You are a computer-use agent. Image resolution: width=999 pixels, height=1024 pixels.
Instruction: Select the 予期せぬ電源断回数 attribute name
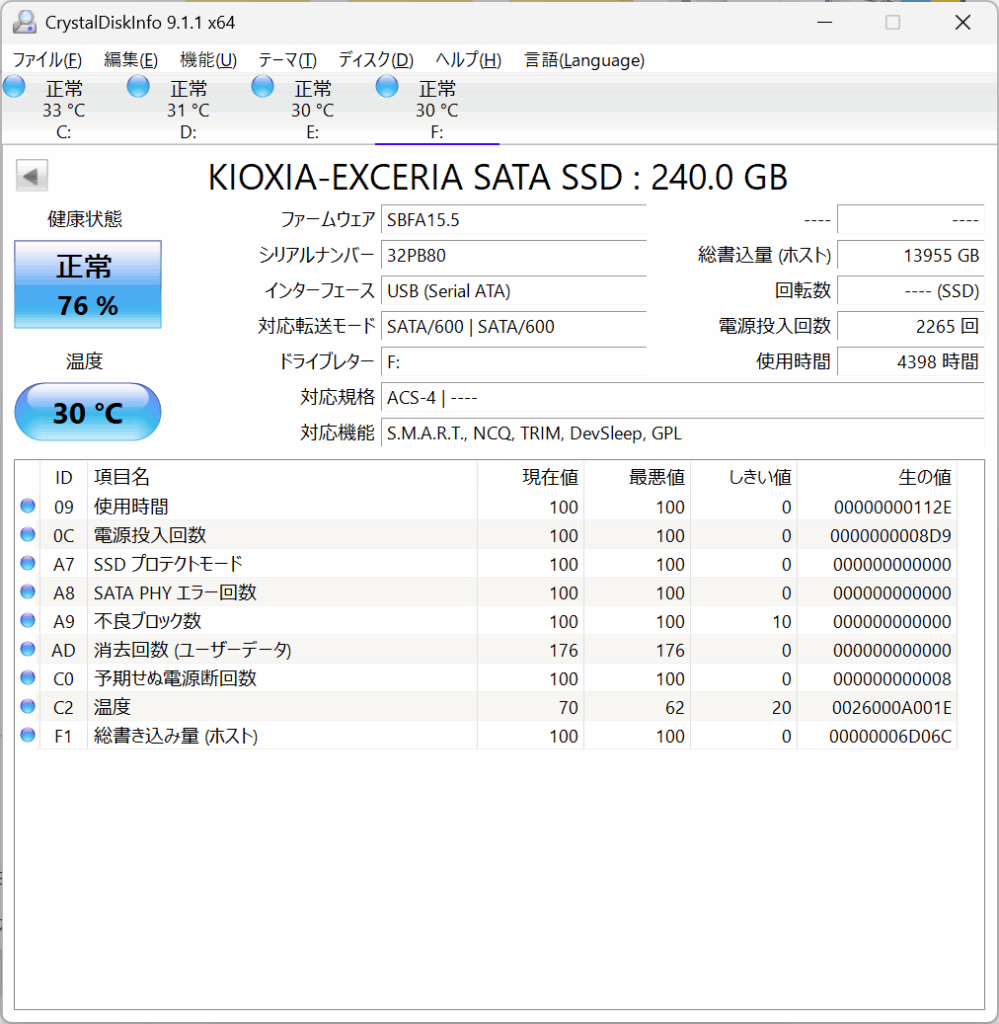[x=175, y=679]
